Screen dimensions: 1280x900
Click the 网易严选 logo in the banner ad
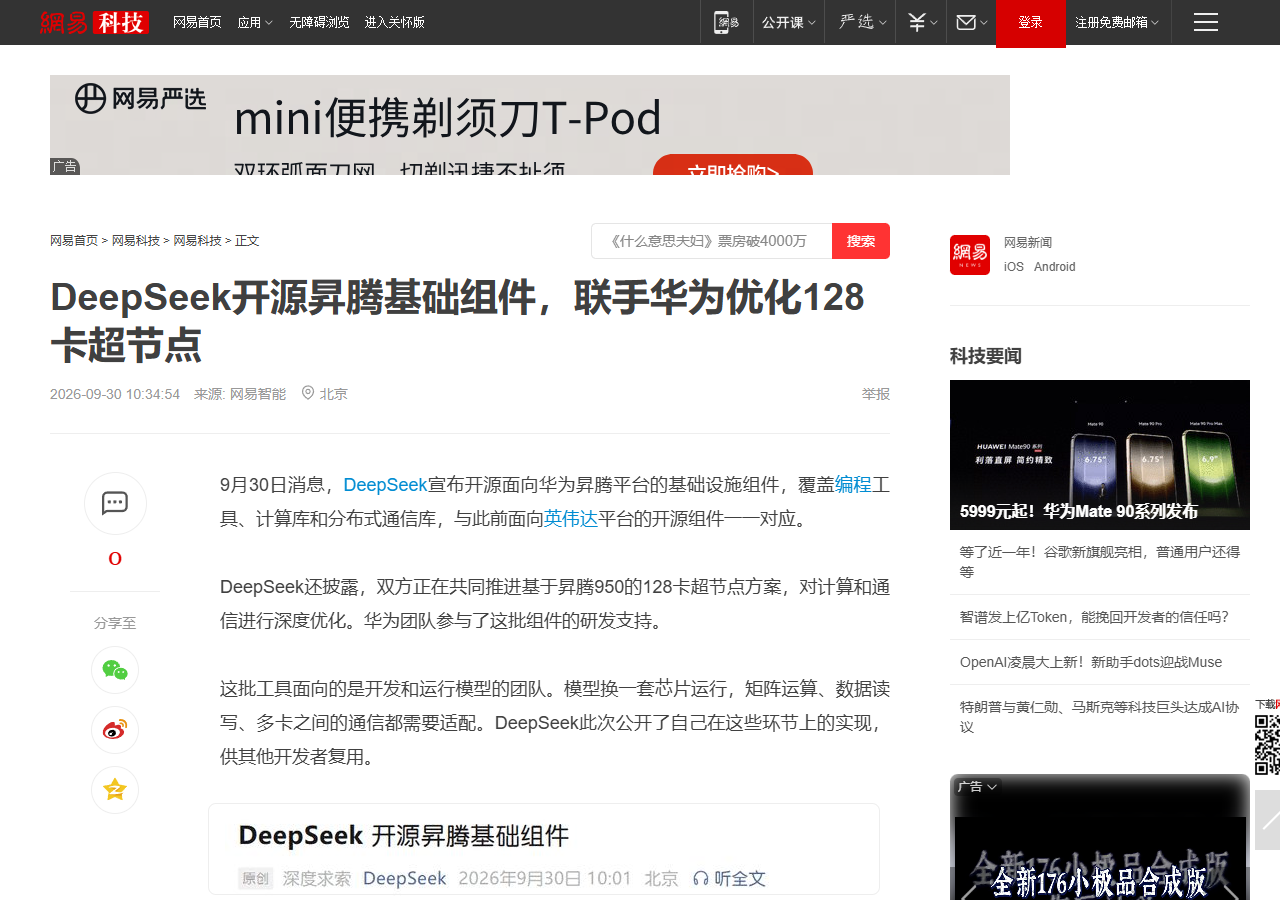click(140, 99)
